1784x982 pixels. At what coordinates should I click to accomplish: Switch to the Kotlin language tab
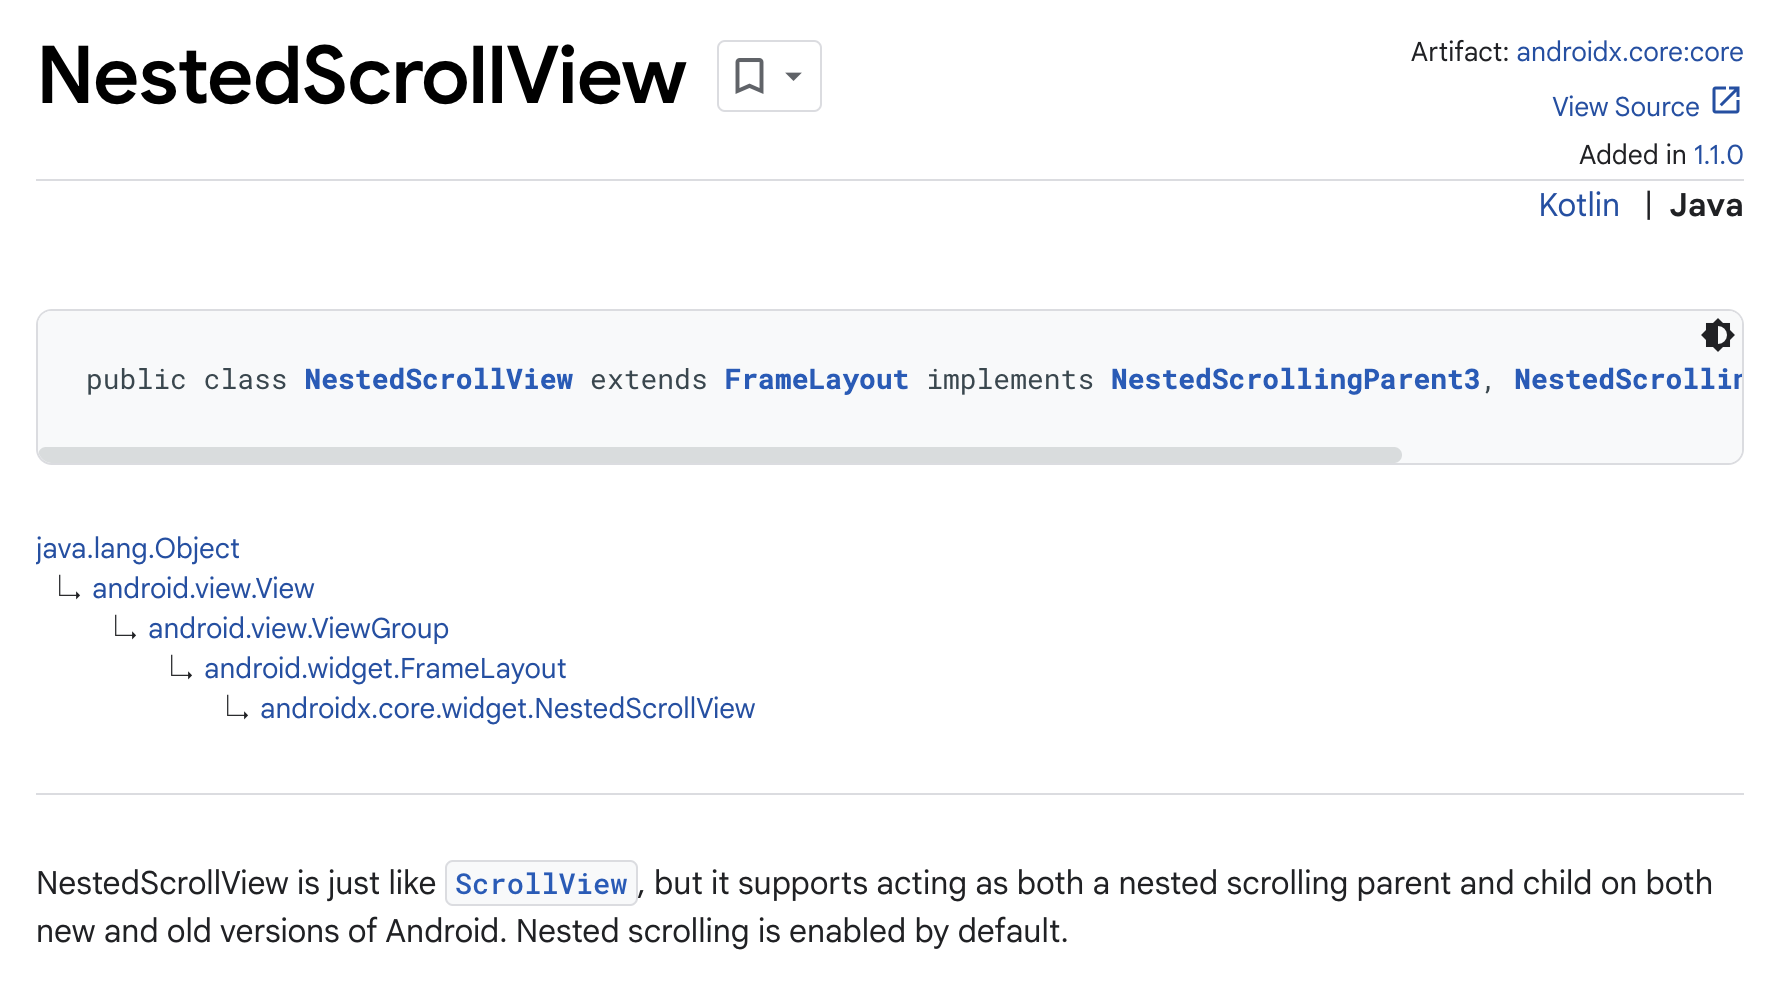click(1578, 205)
